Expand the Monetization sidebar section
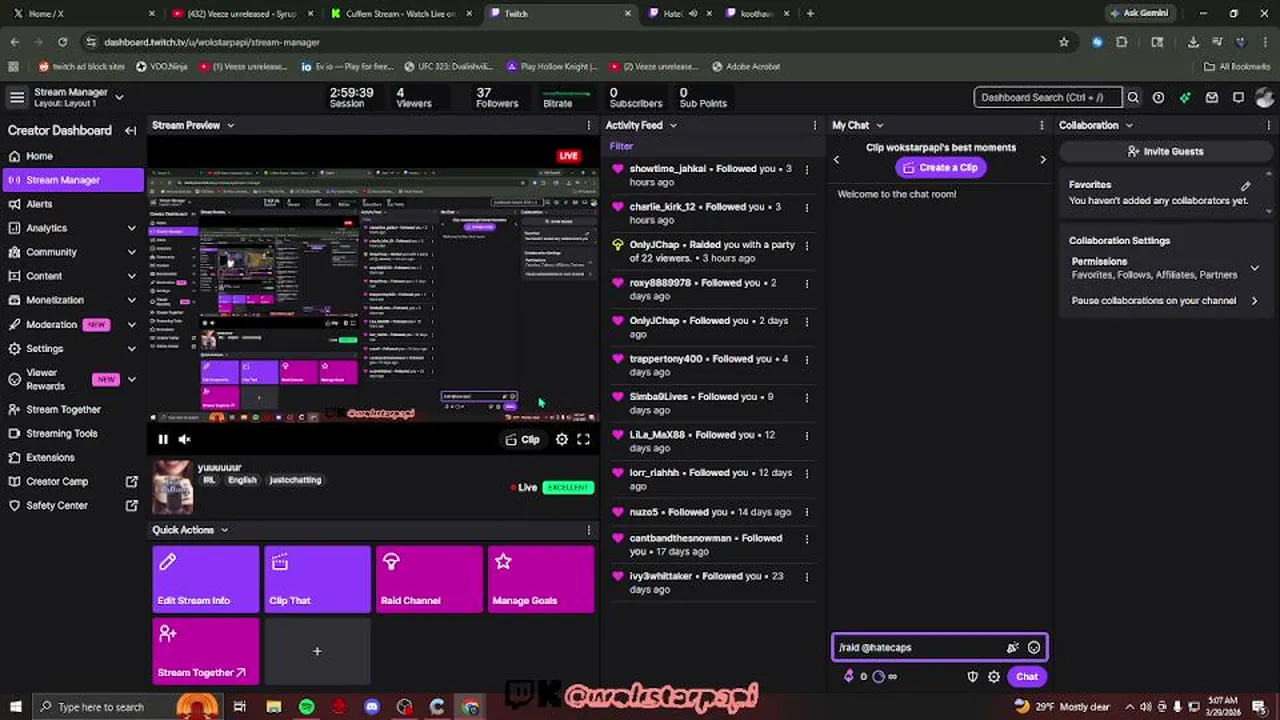 [x=131, y=300]
